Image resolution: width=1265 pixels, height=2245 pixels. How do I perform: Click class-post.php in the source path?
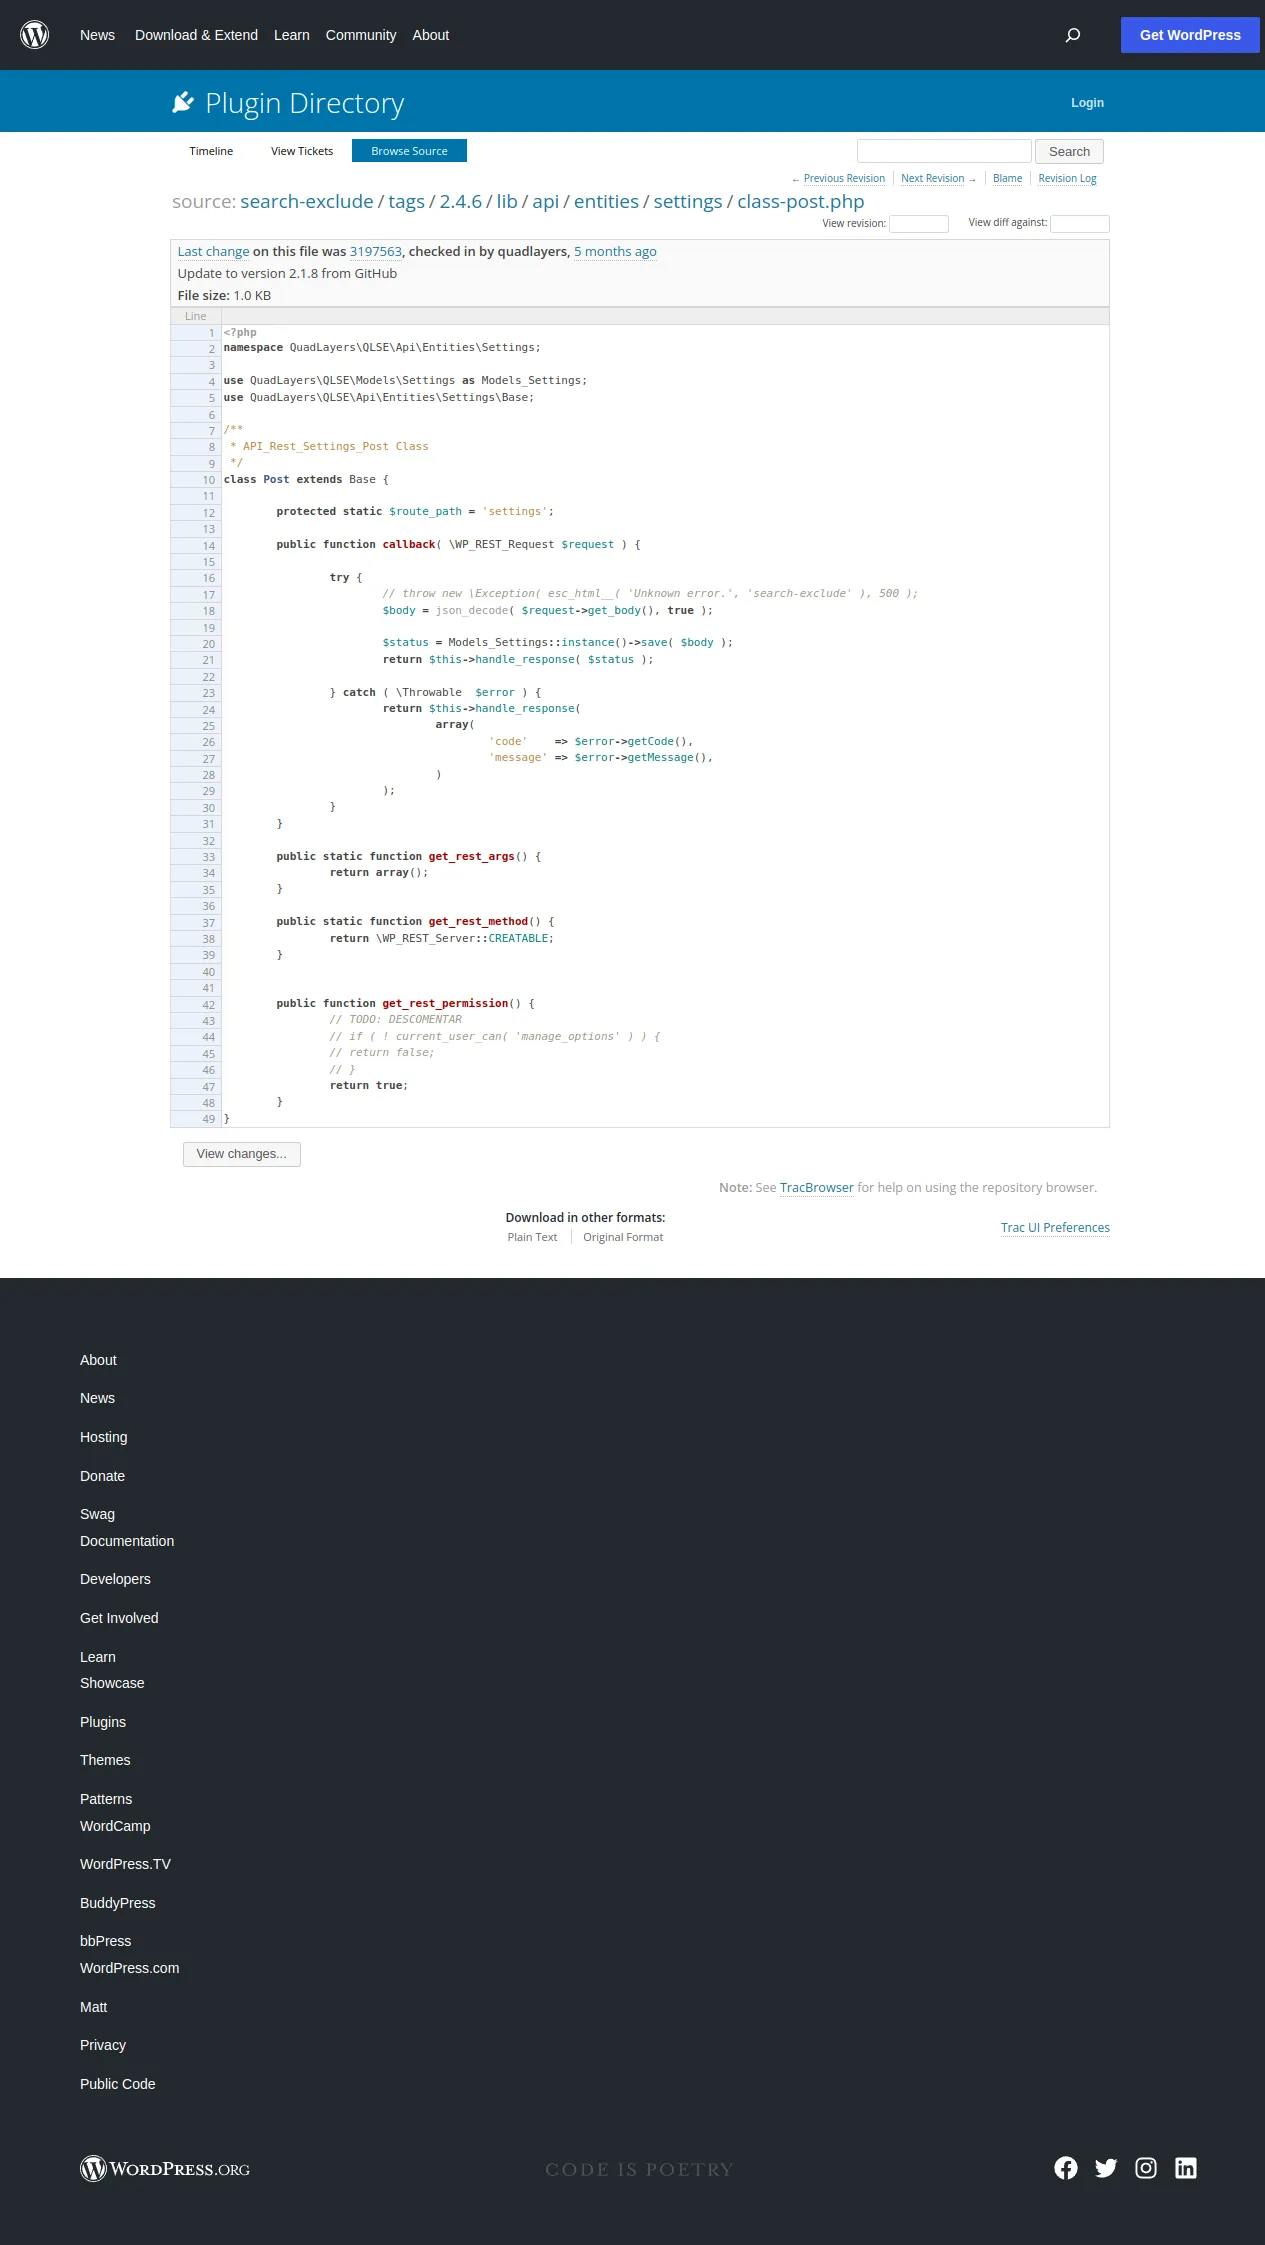(x=801, y=201)
